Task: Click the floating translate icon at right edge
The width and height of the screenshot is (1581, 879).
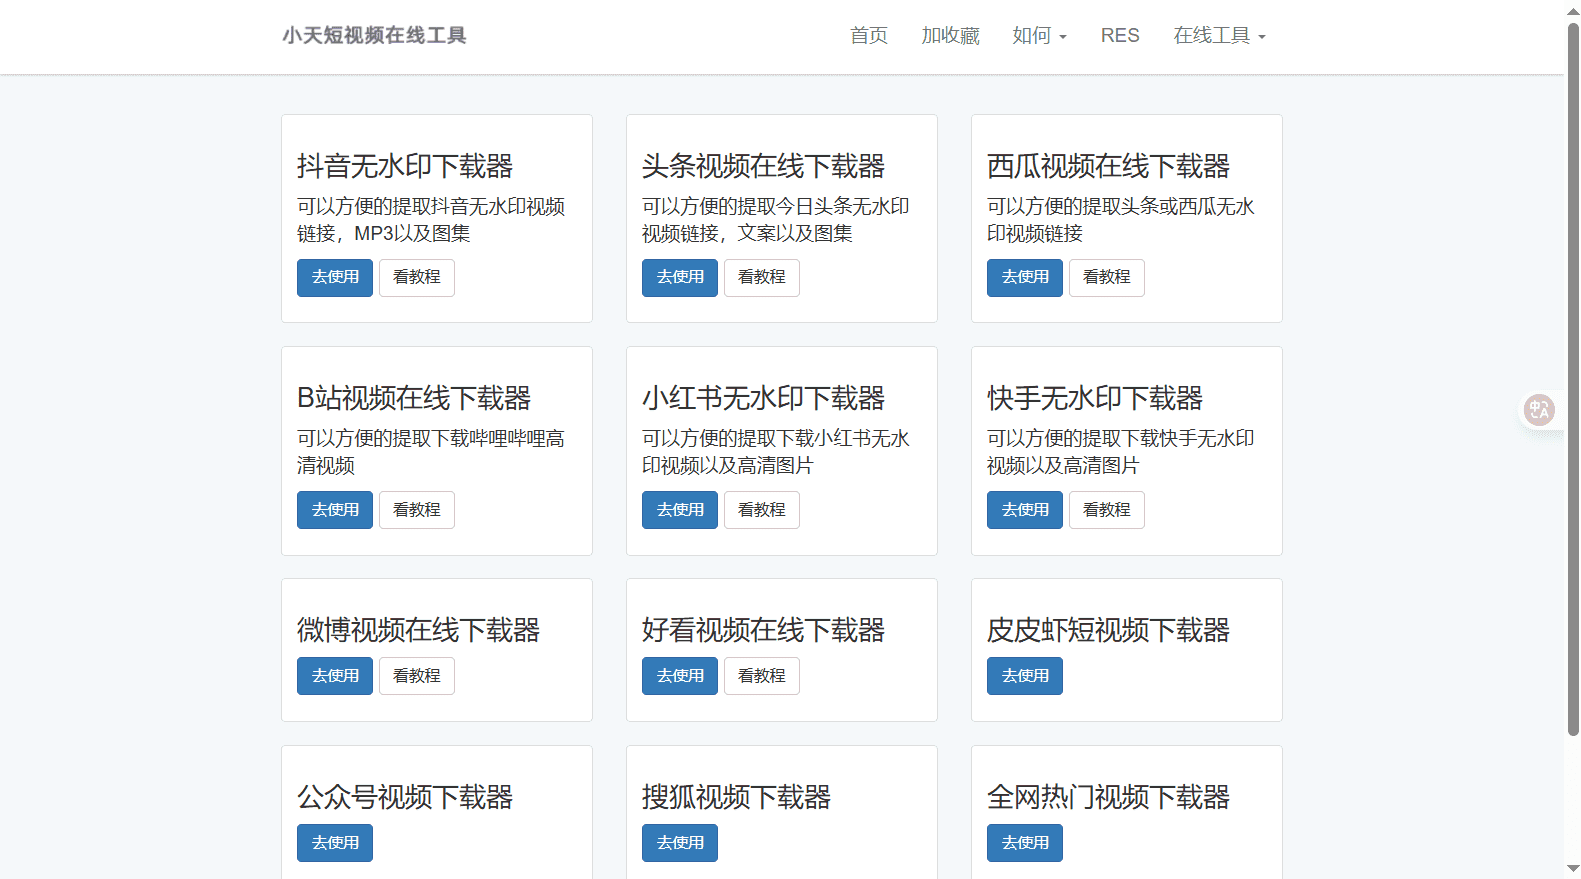Action: pos(1539,410)
